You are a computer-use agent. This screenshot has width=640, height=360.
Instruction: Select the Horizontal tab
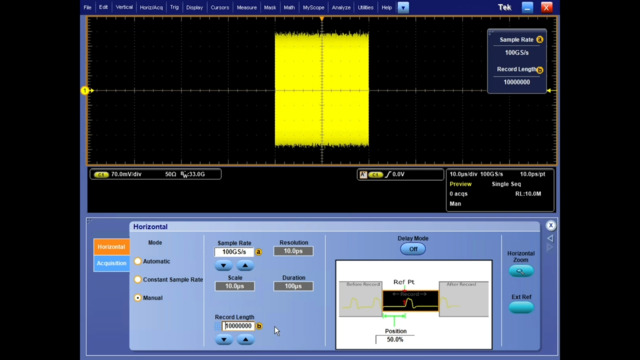pyautogui.click(x=111, y=247)
